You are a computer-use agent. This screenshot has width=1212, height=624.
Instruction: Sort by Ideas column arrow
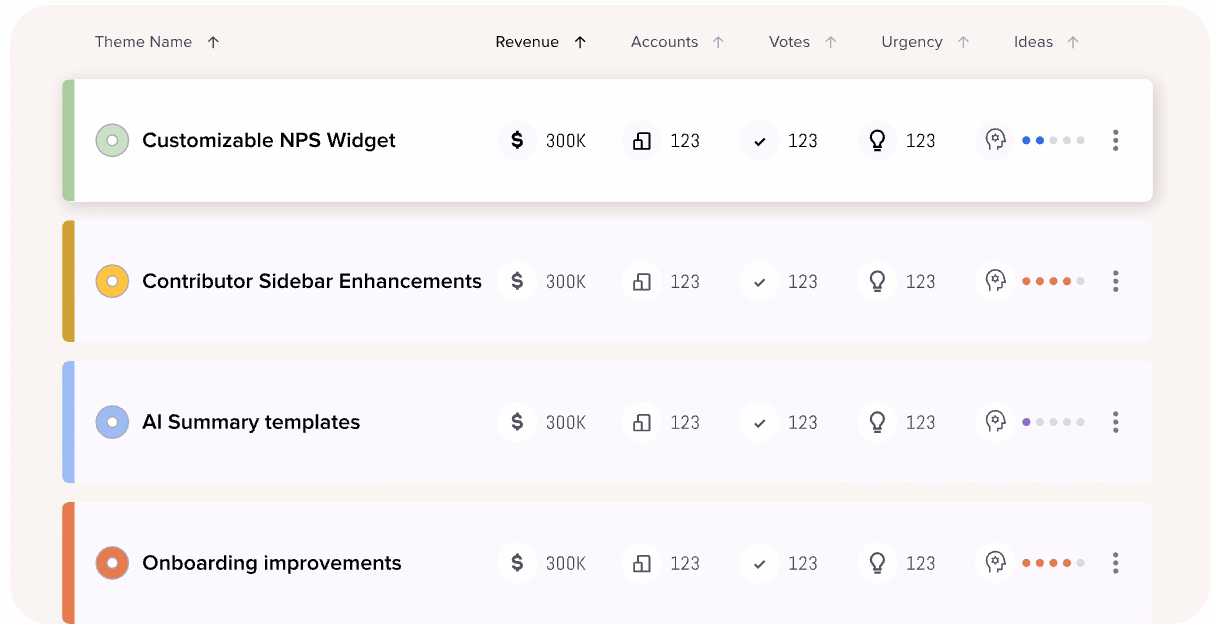point(1073,42)
